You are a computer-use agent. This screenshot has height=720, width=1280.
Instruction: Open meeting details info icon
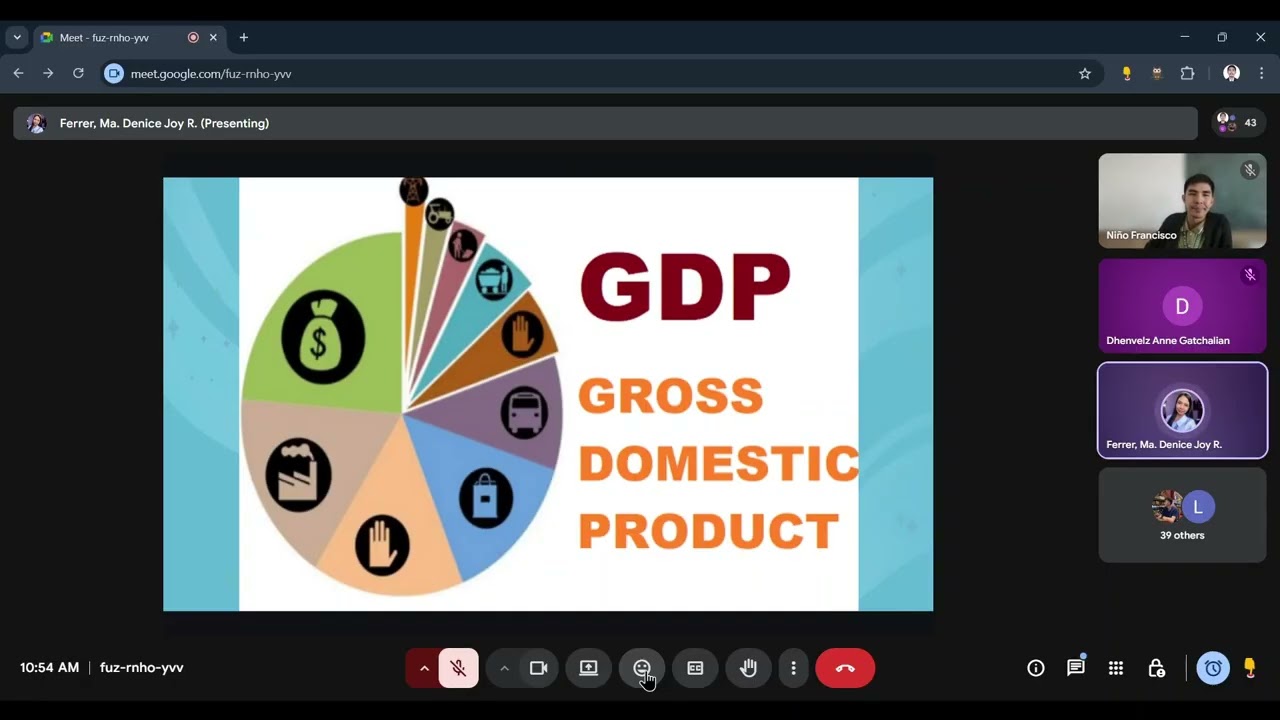click(1036, 668)
